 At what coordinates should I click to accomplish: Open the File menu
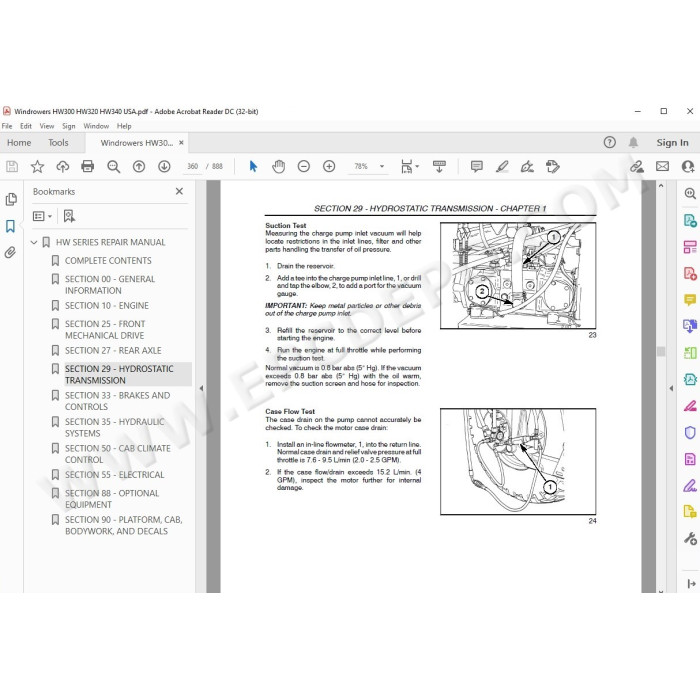coord(7,126)
